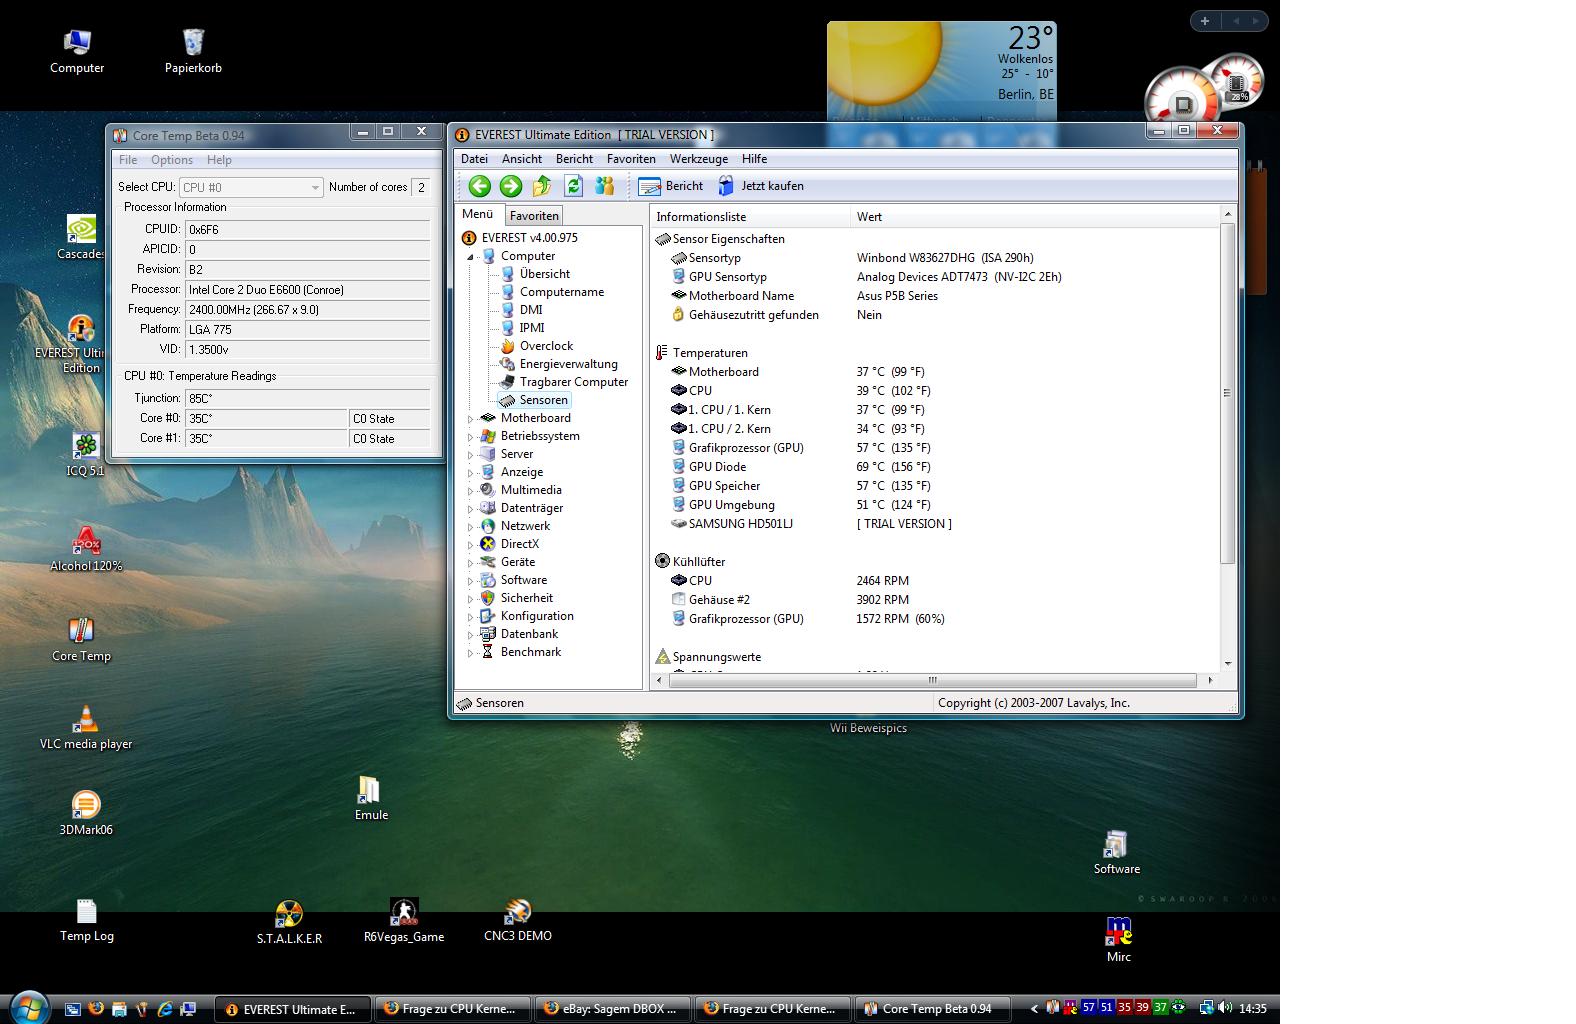The image size is (1576, 1024).
Task: Open the Options menu in Core Temp
Action: click(172, 160)
